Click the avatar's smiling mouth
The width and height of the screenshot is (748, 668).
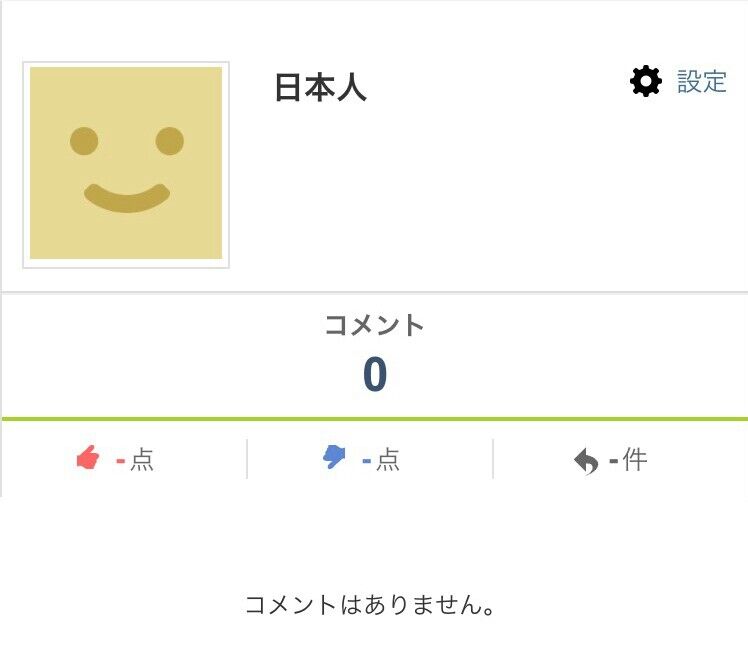click(127, 199)
